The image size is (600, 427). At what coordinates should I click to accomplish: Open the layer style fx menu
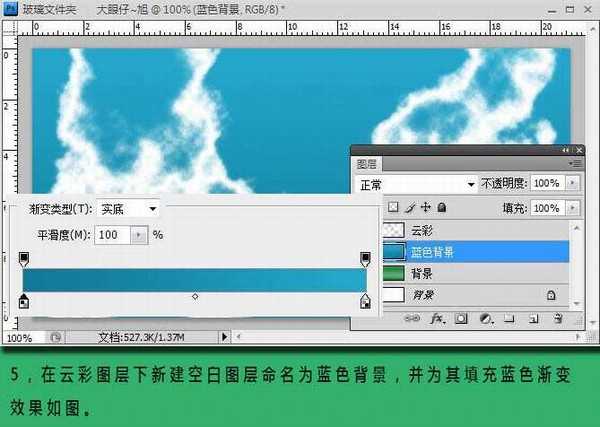pos(436,319)
